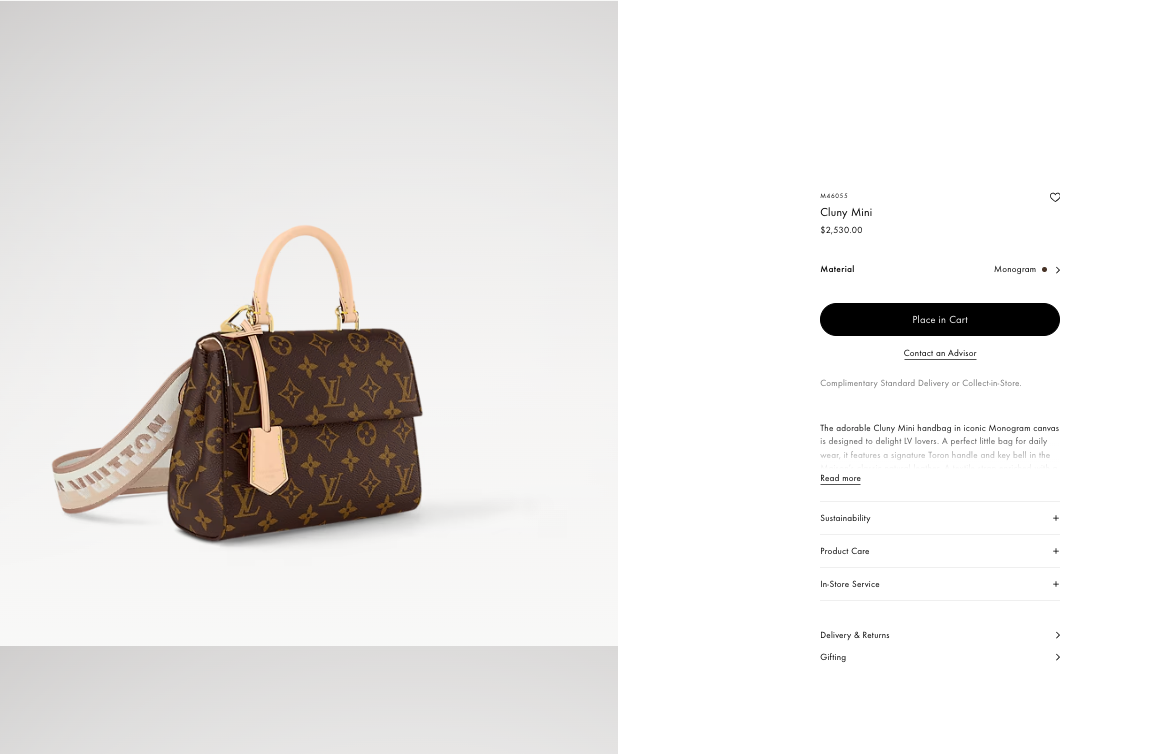Click the Material selector chevron arrow

pyautogui.click(x=1057, y=270)
